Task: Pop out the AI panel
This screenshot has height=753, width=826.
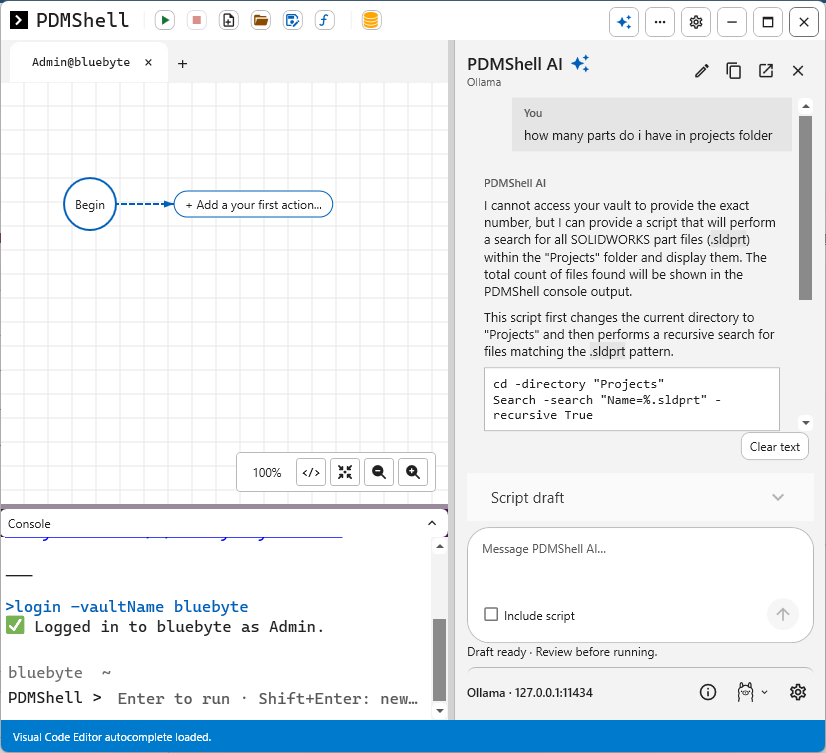Action: click(x=766, y=71)
